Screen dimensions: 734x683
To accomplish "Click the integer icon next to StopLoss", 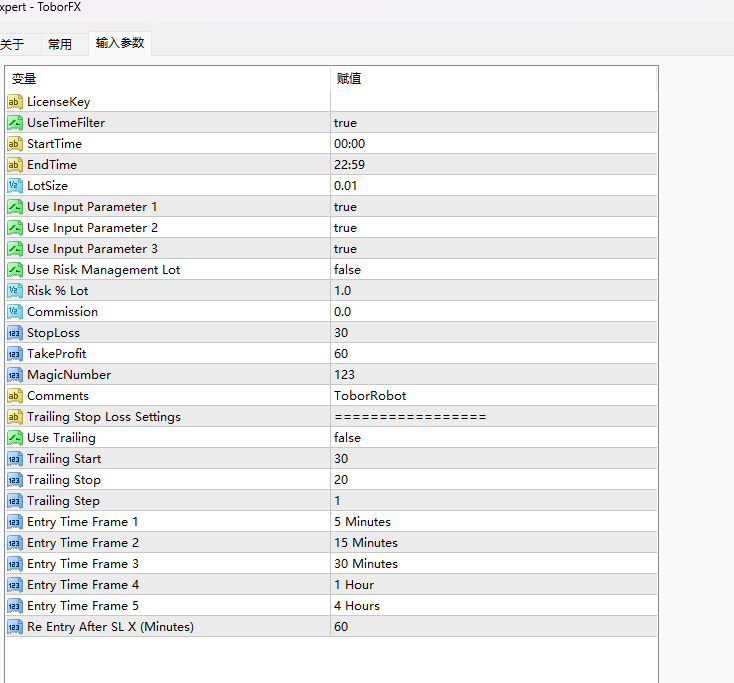I will click(x=15, y=333).
